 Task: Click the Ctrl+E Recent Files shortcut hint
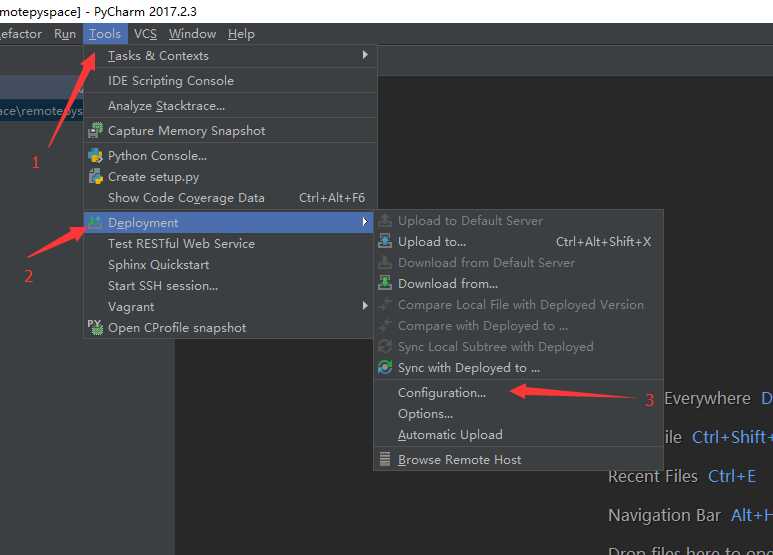tap(732, 476)
